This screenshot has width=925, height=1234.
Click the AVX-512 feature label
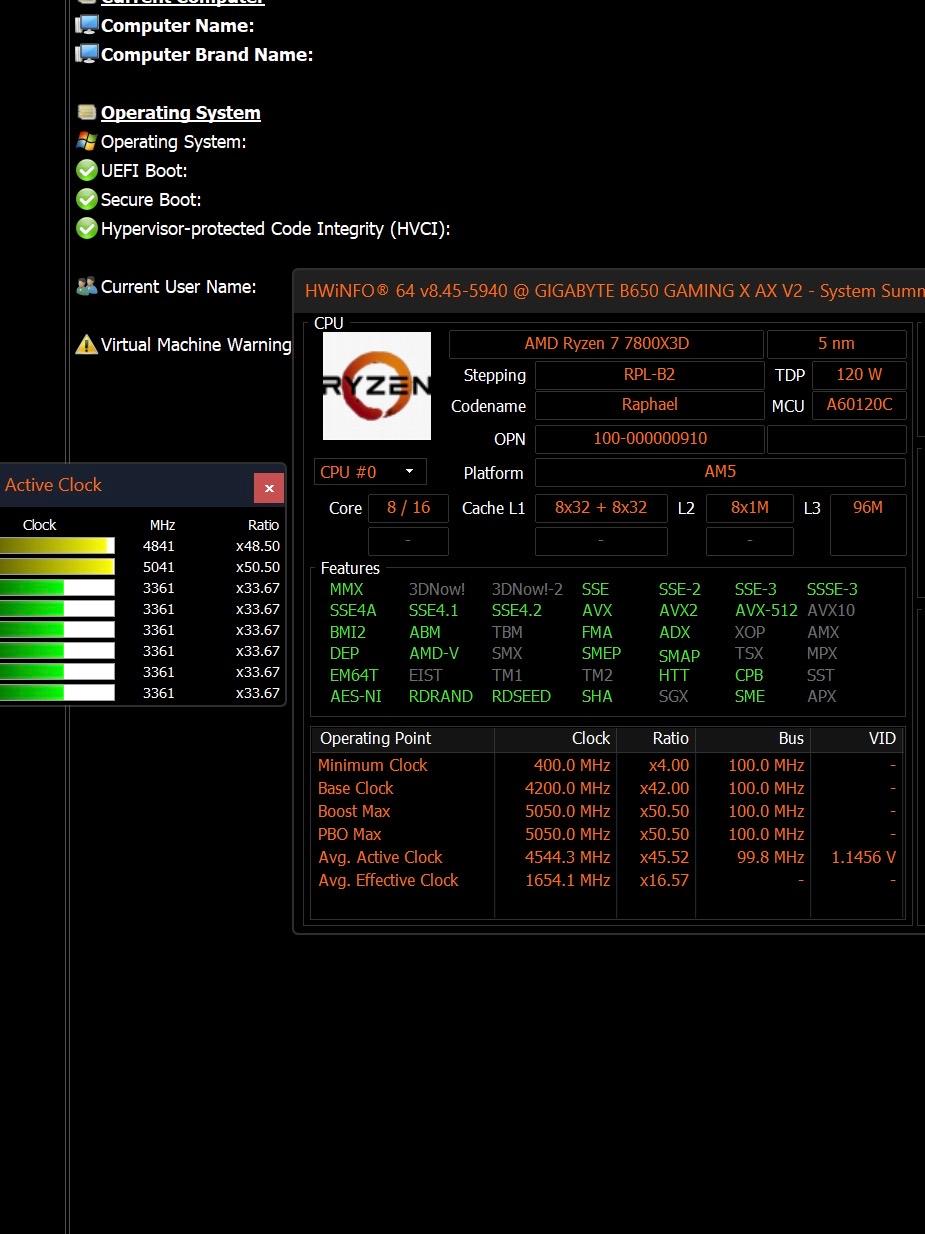[x=766, y=610]
